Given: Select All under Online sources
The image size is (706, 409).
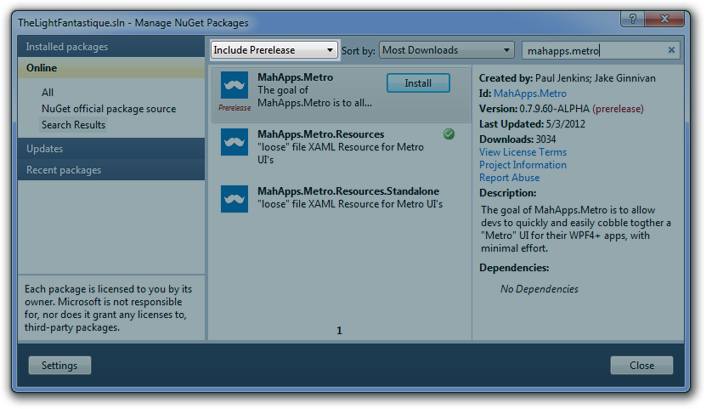Looking at the screenshot, I should coord(47,92).
